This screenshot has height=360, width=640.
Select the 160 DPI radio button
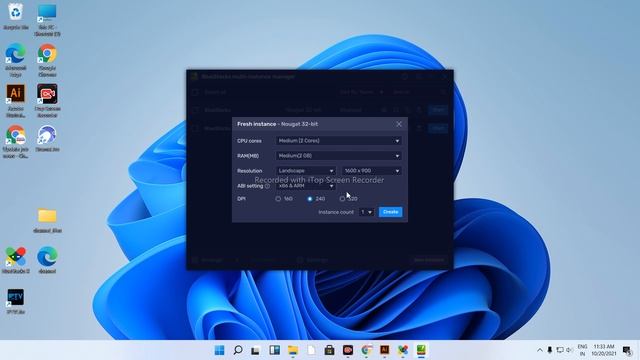coord(278,199)
